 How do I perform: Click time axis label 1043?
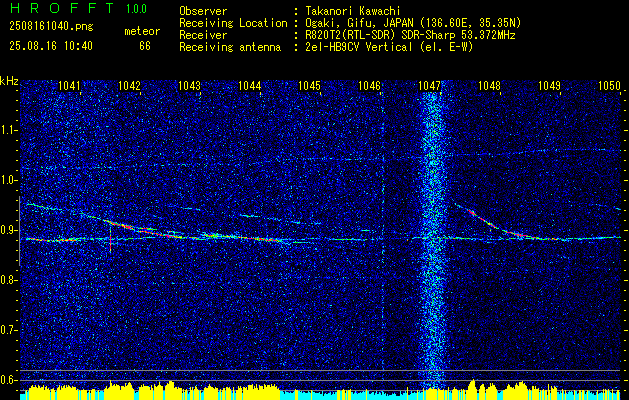click(189, 85)
